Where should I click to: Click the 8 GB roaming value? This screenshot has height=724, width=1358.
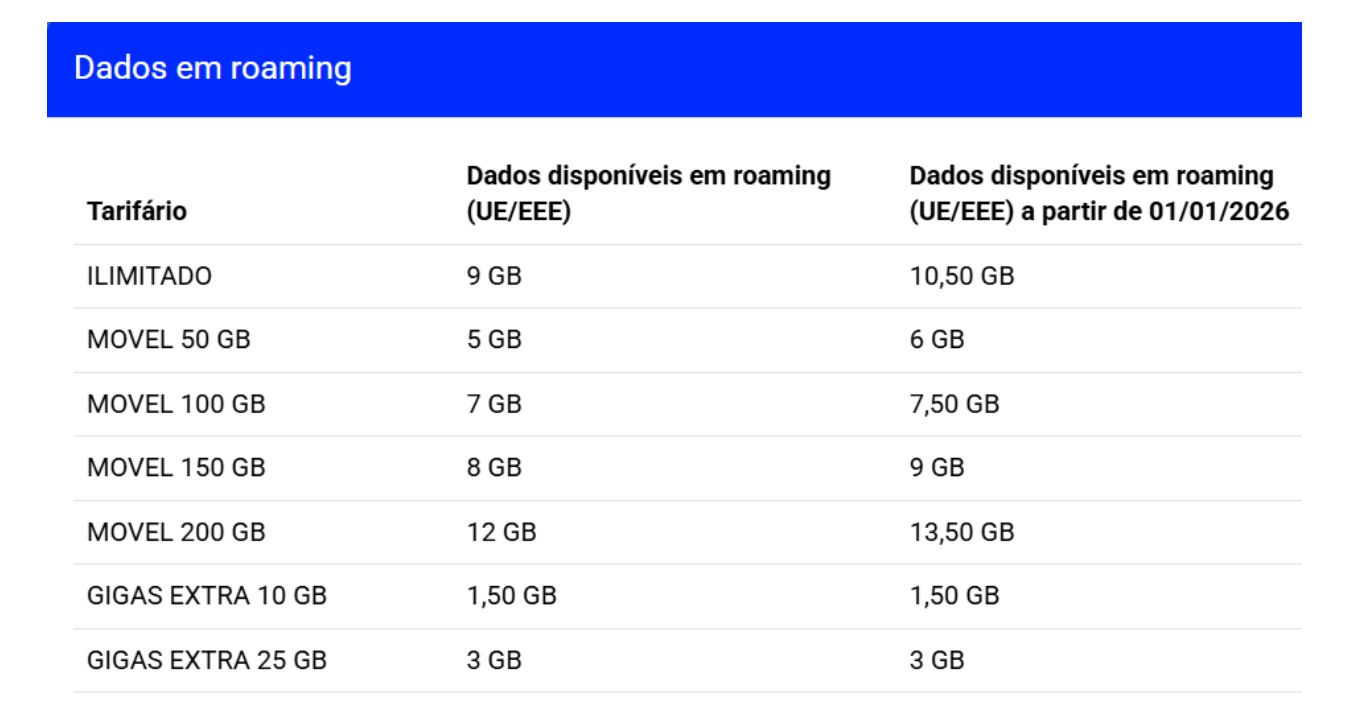(x=494, y=468)
